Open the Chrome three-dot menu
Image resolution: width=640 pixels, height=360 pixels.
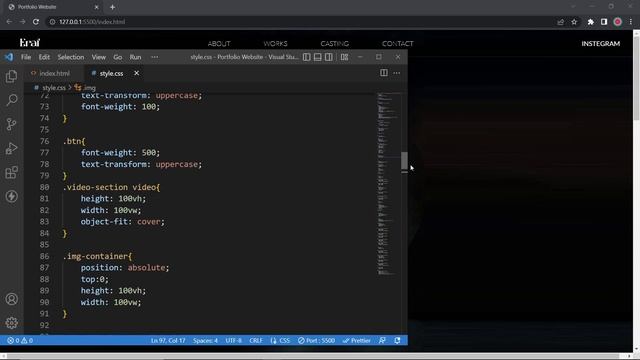[x=631, y=22]
